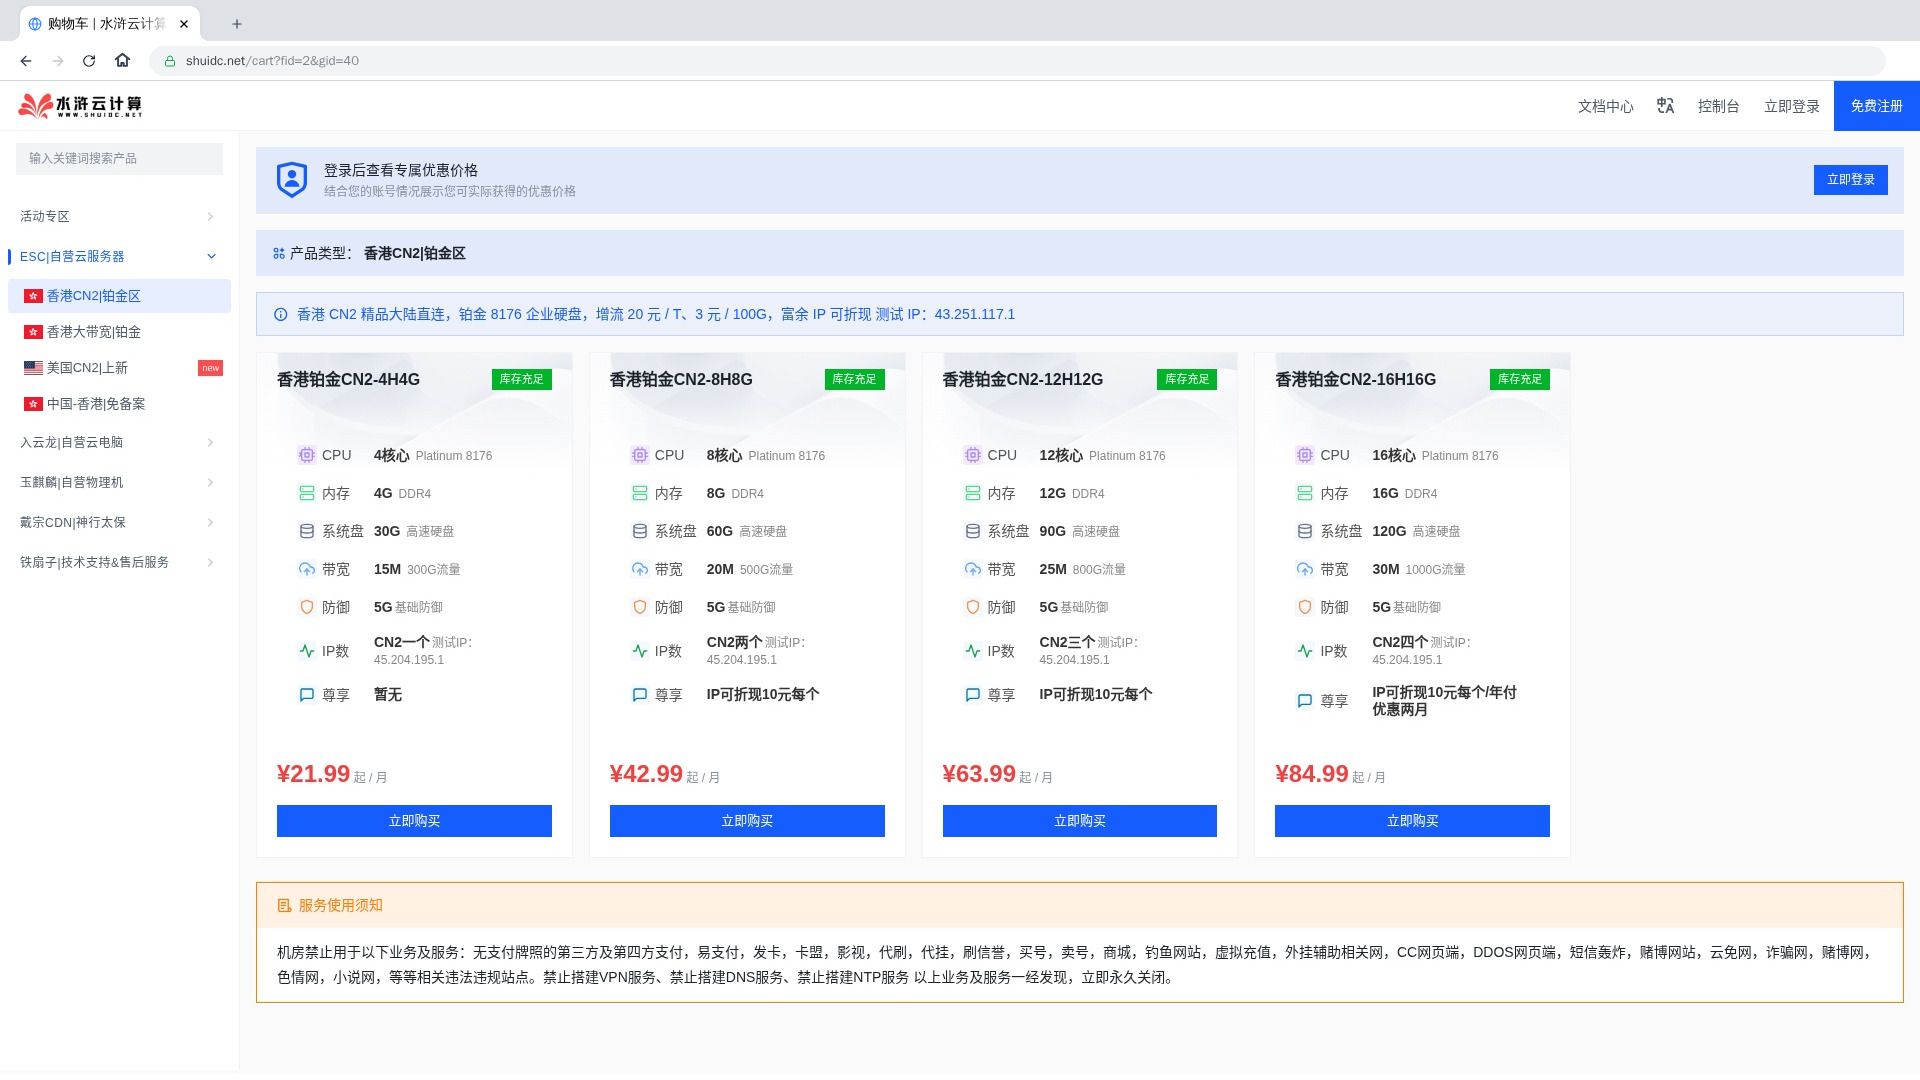The height and width of the screenshot is (1080, 1920).
Task: Click 系统盘 icon in 12H12G card
Action: pos(972,532)
